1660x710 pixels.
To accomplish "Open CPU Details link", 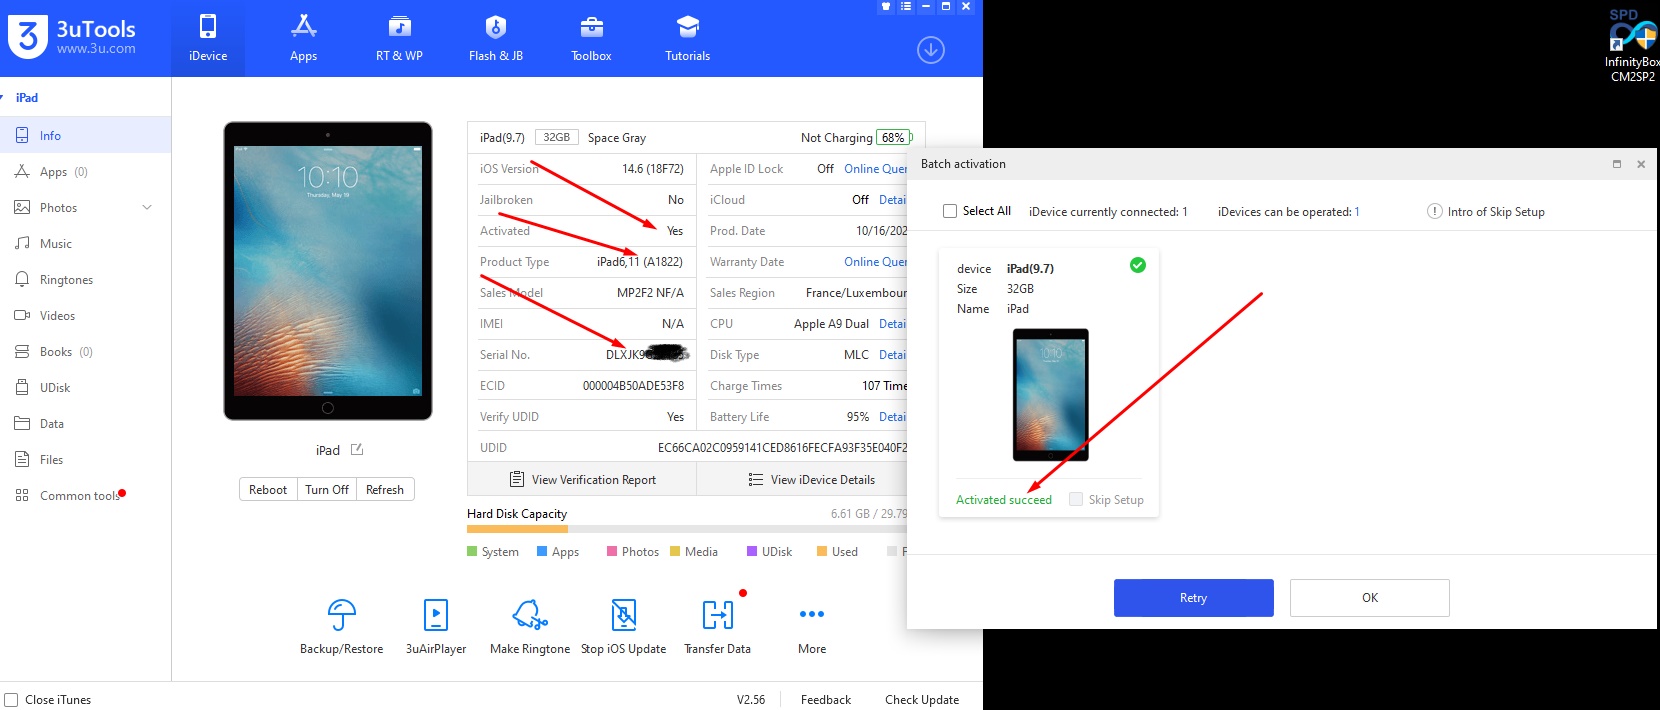I will pos(893,324).
